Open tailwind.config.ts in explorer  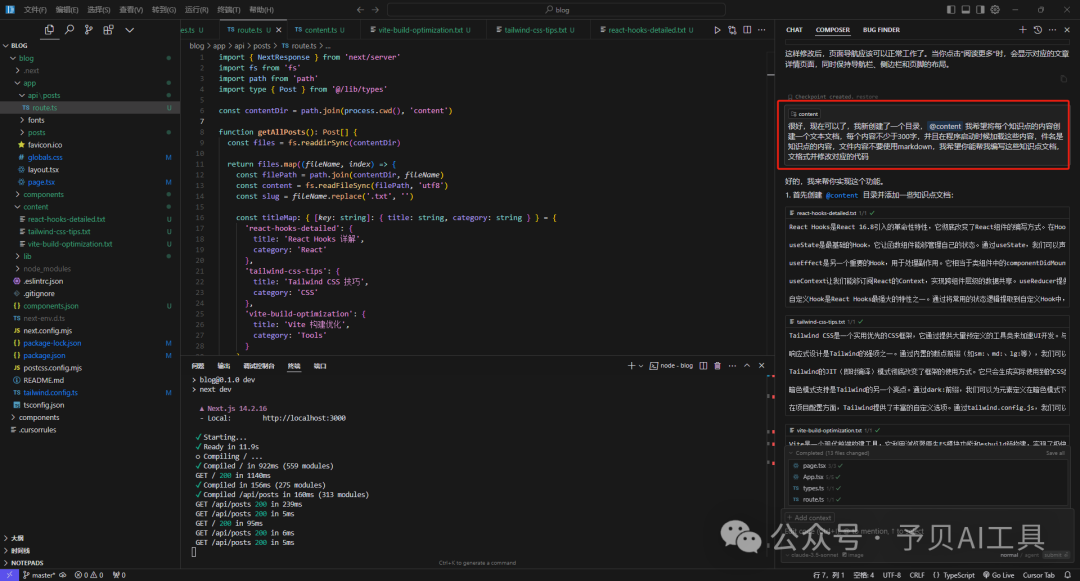click(50, 392)
